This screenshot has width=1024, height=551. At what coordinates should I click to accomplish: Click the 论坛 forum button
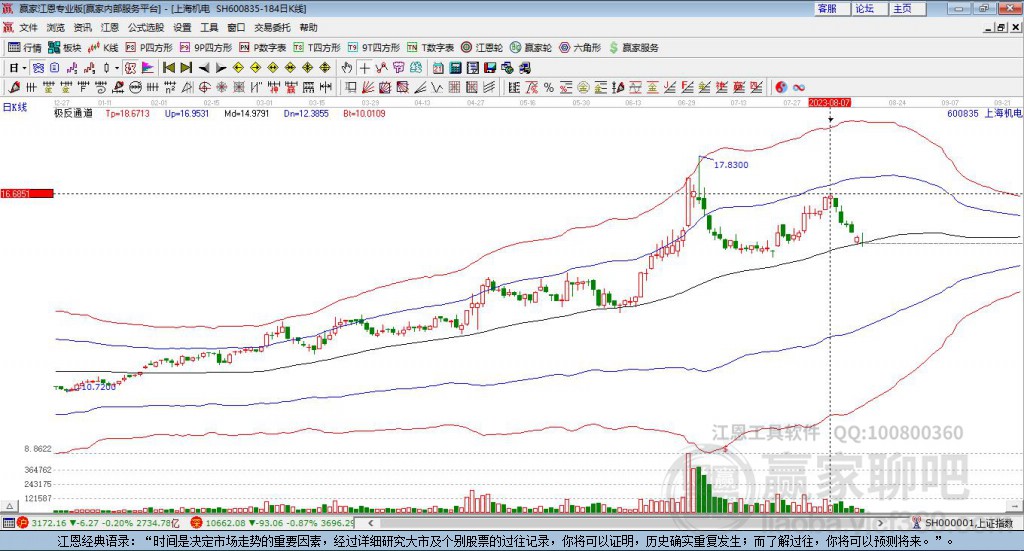[x=870, y=8]
